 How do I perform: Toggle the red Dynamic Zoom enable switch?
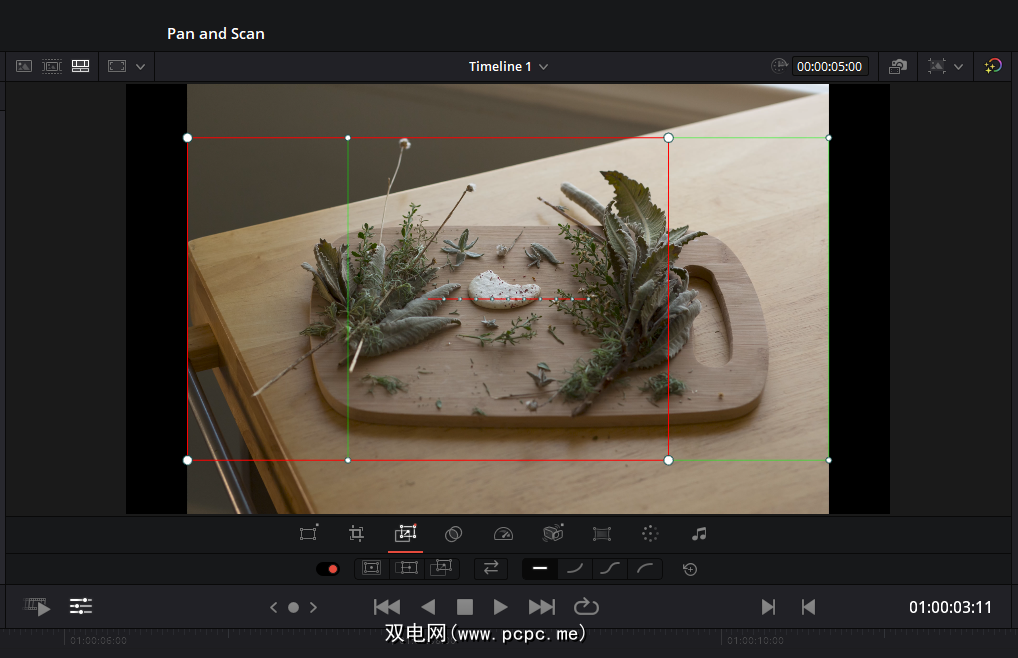[327, 569]
